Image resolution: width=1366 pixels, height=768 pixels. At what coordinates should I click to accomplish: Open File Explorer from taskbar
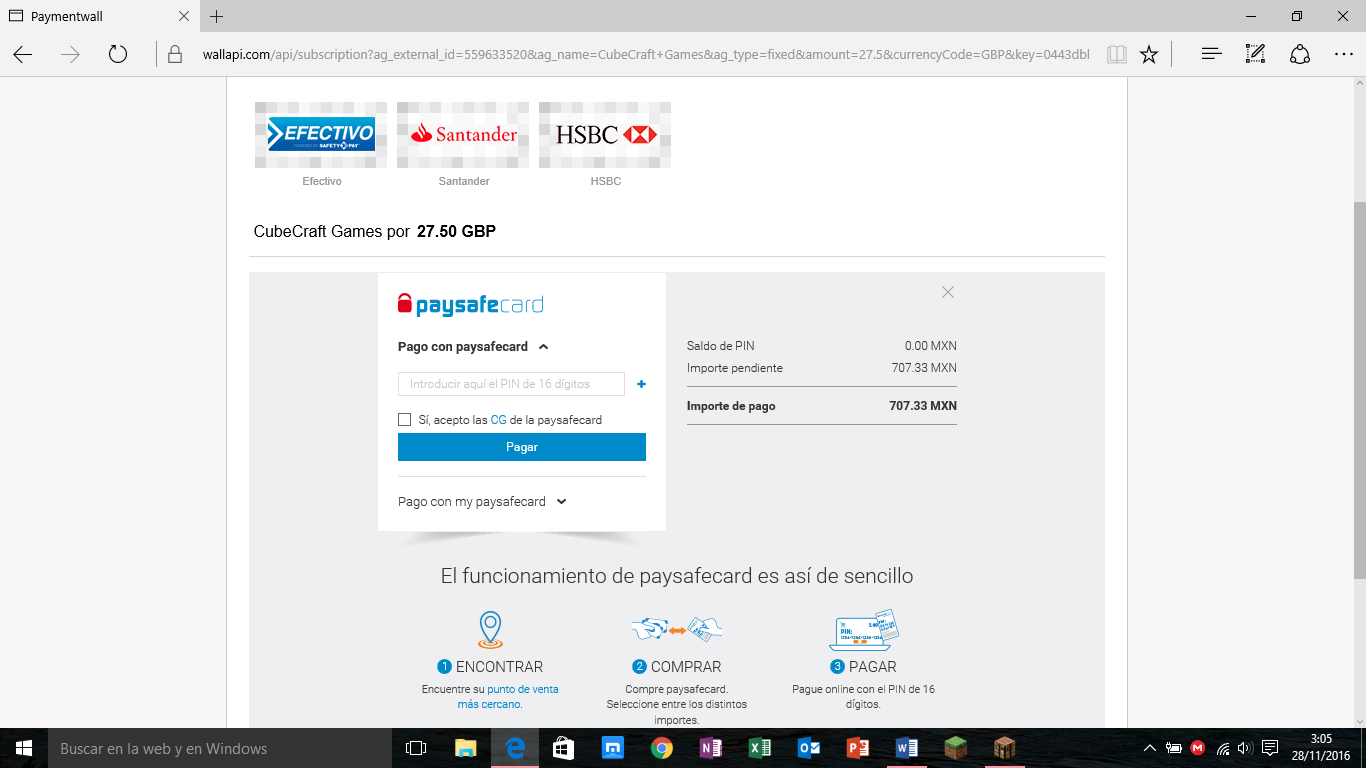[466, 748]
